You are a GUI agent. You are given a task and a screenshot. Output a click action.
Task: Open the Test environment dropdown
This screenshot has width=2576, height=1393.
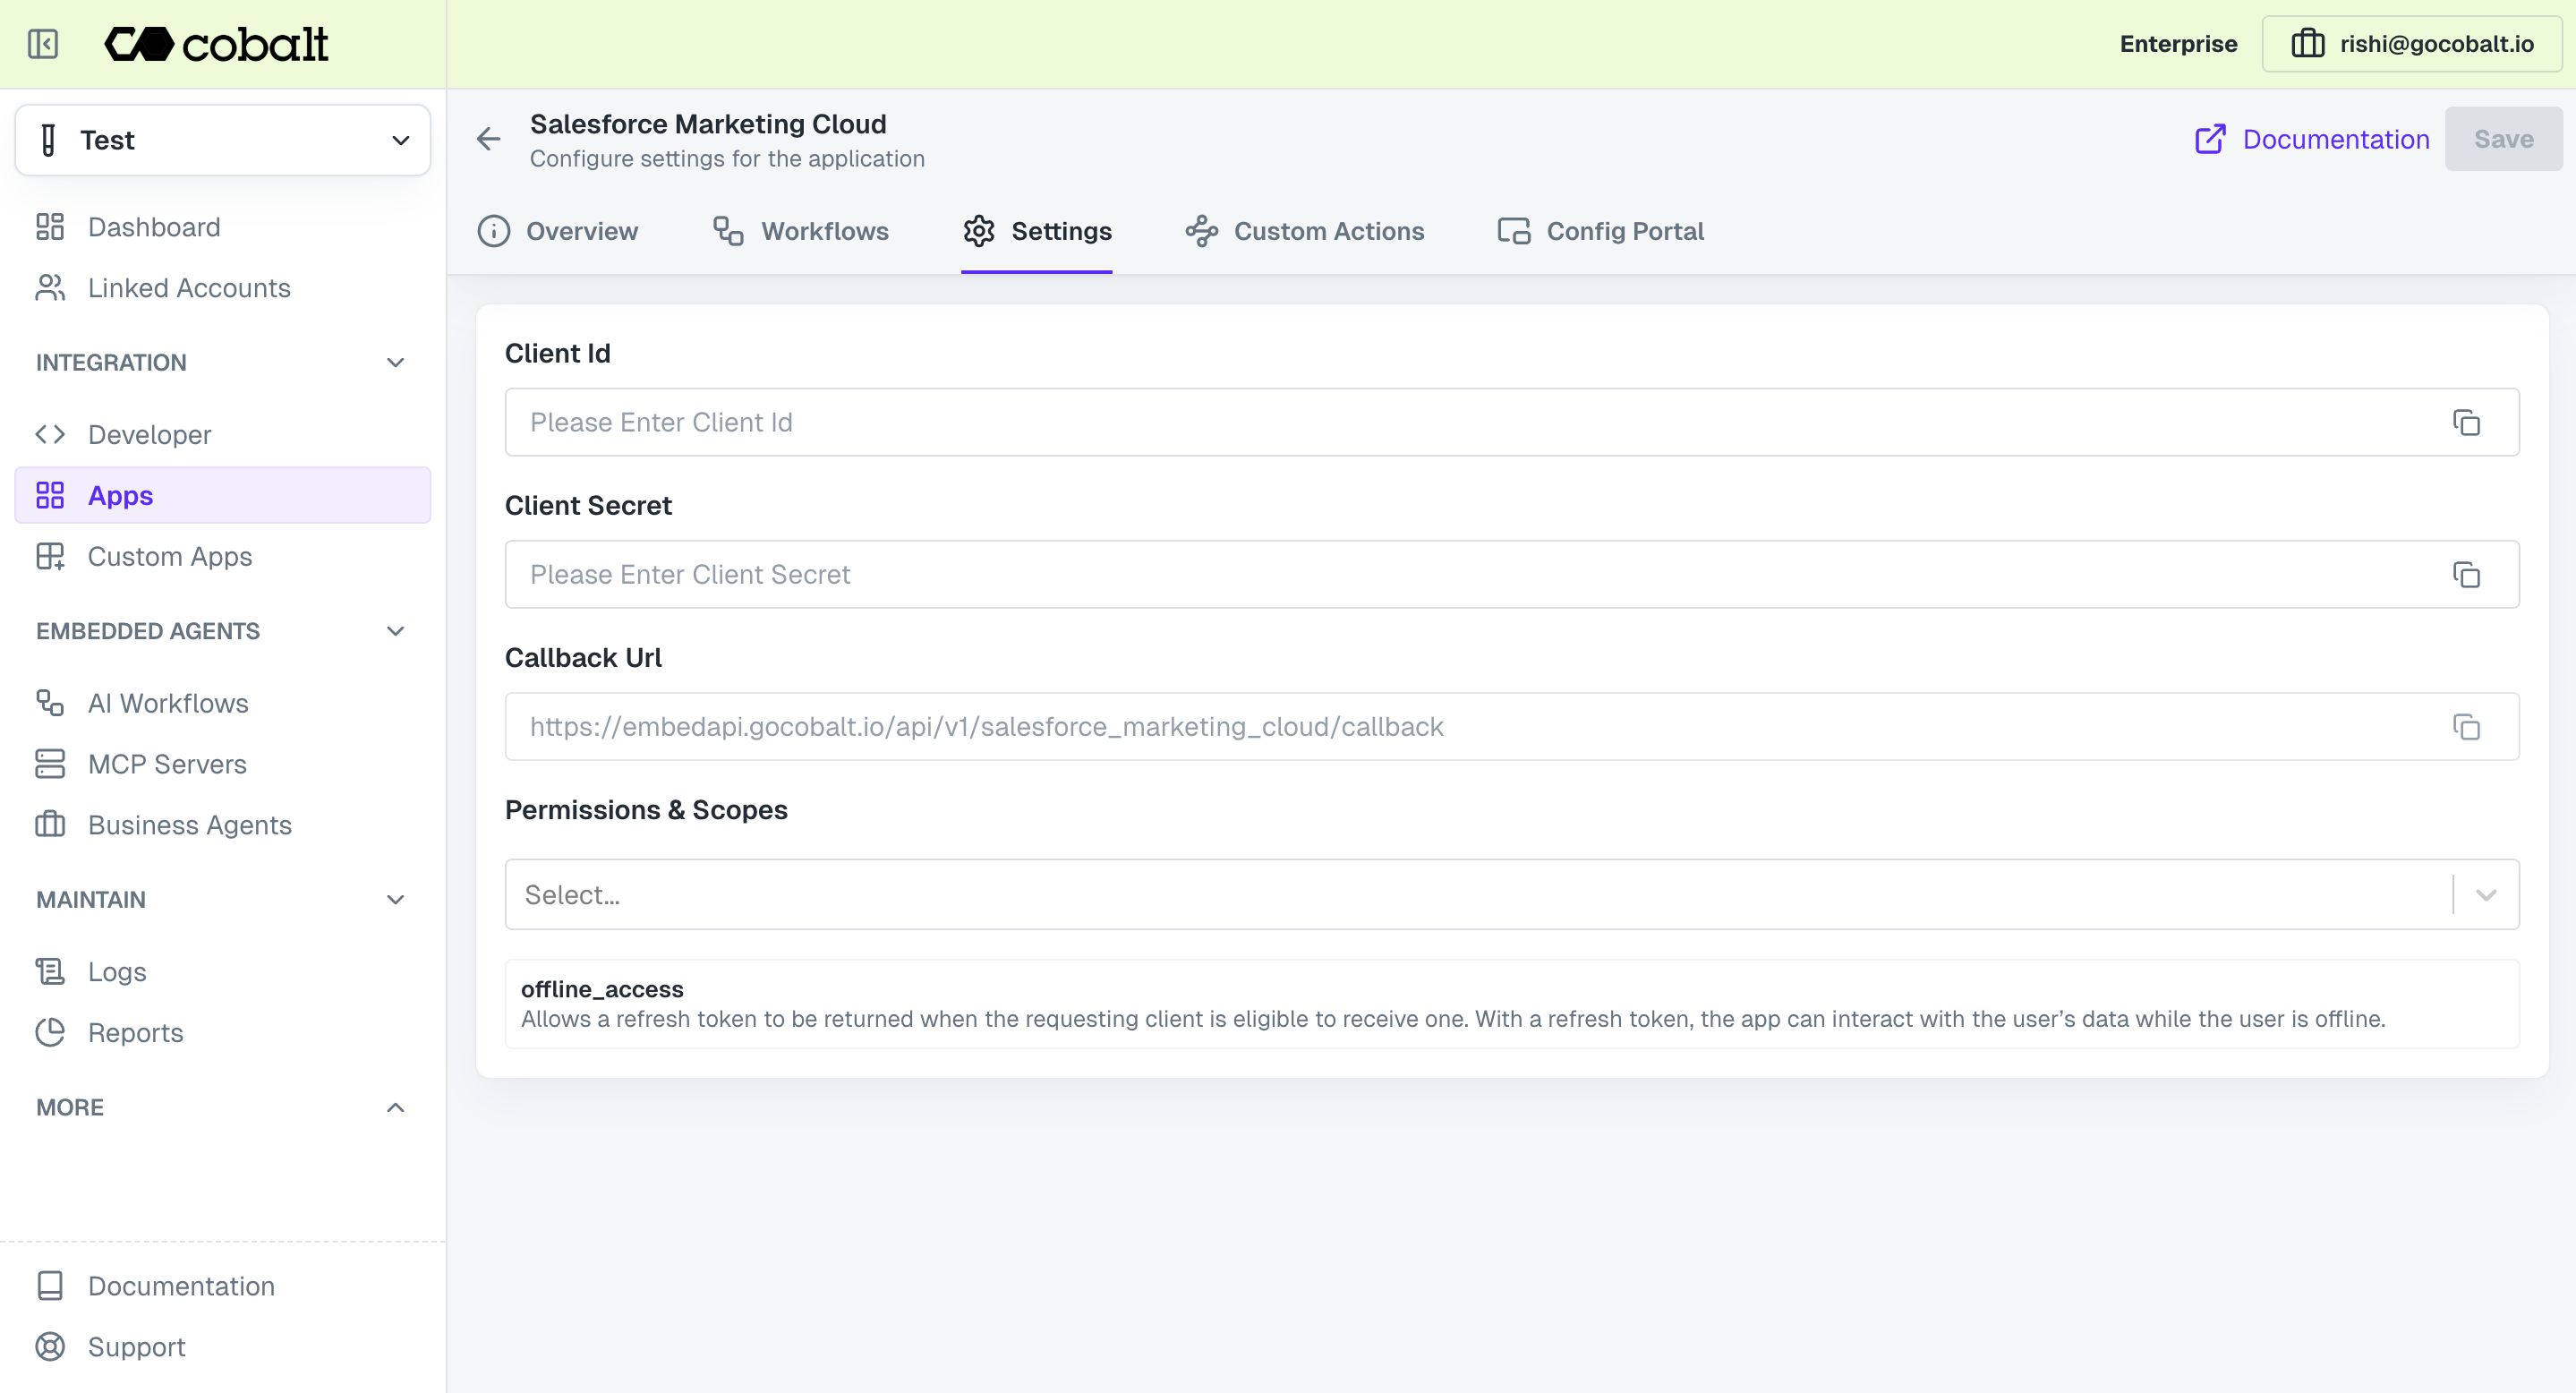point(223,140)
